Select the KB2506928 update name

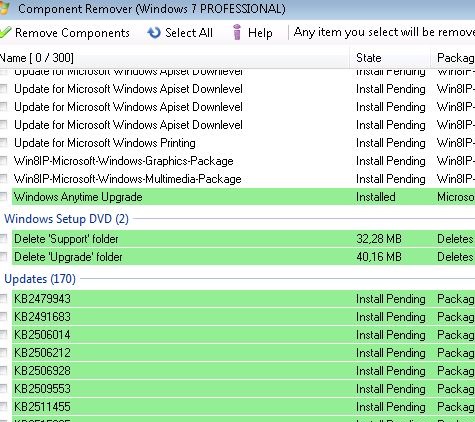pyautogui.click(x=42, y=371)
